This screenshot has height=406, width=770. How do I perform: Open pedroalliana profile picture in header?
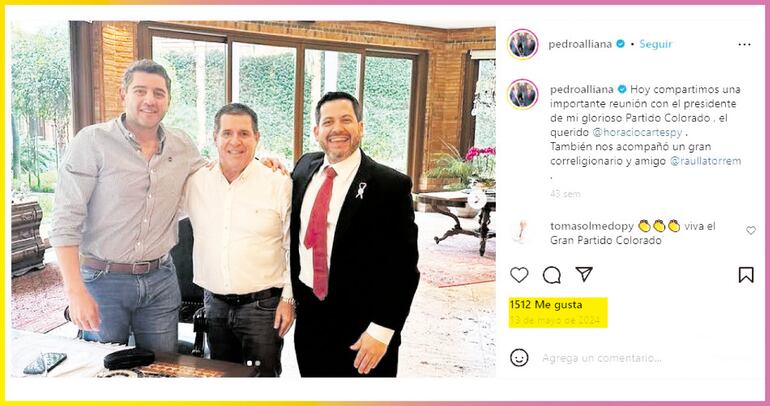click(522, 44)
